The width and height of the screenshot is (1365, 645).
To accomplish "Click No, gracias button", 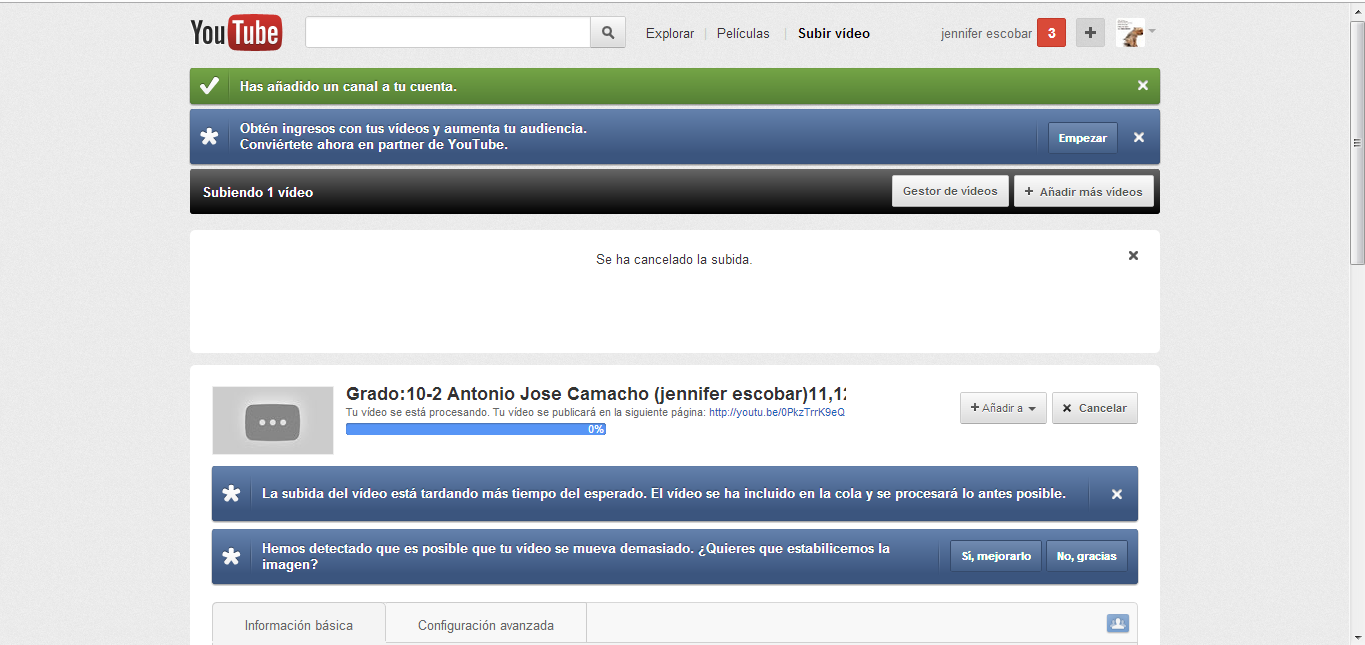I will [1087, 556].
